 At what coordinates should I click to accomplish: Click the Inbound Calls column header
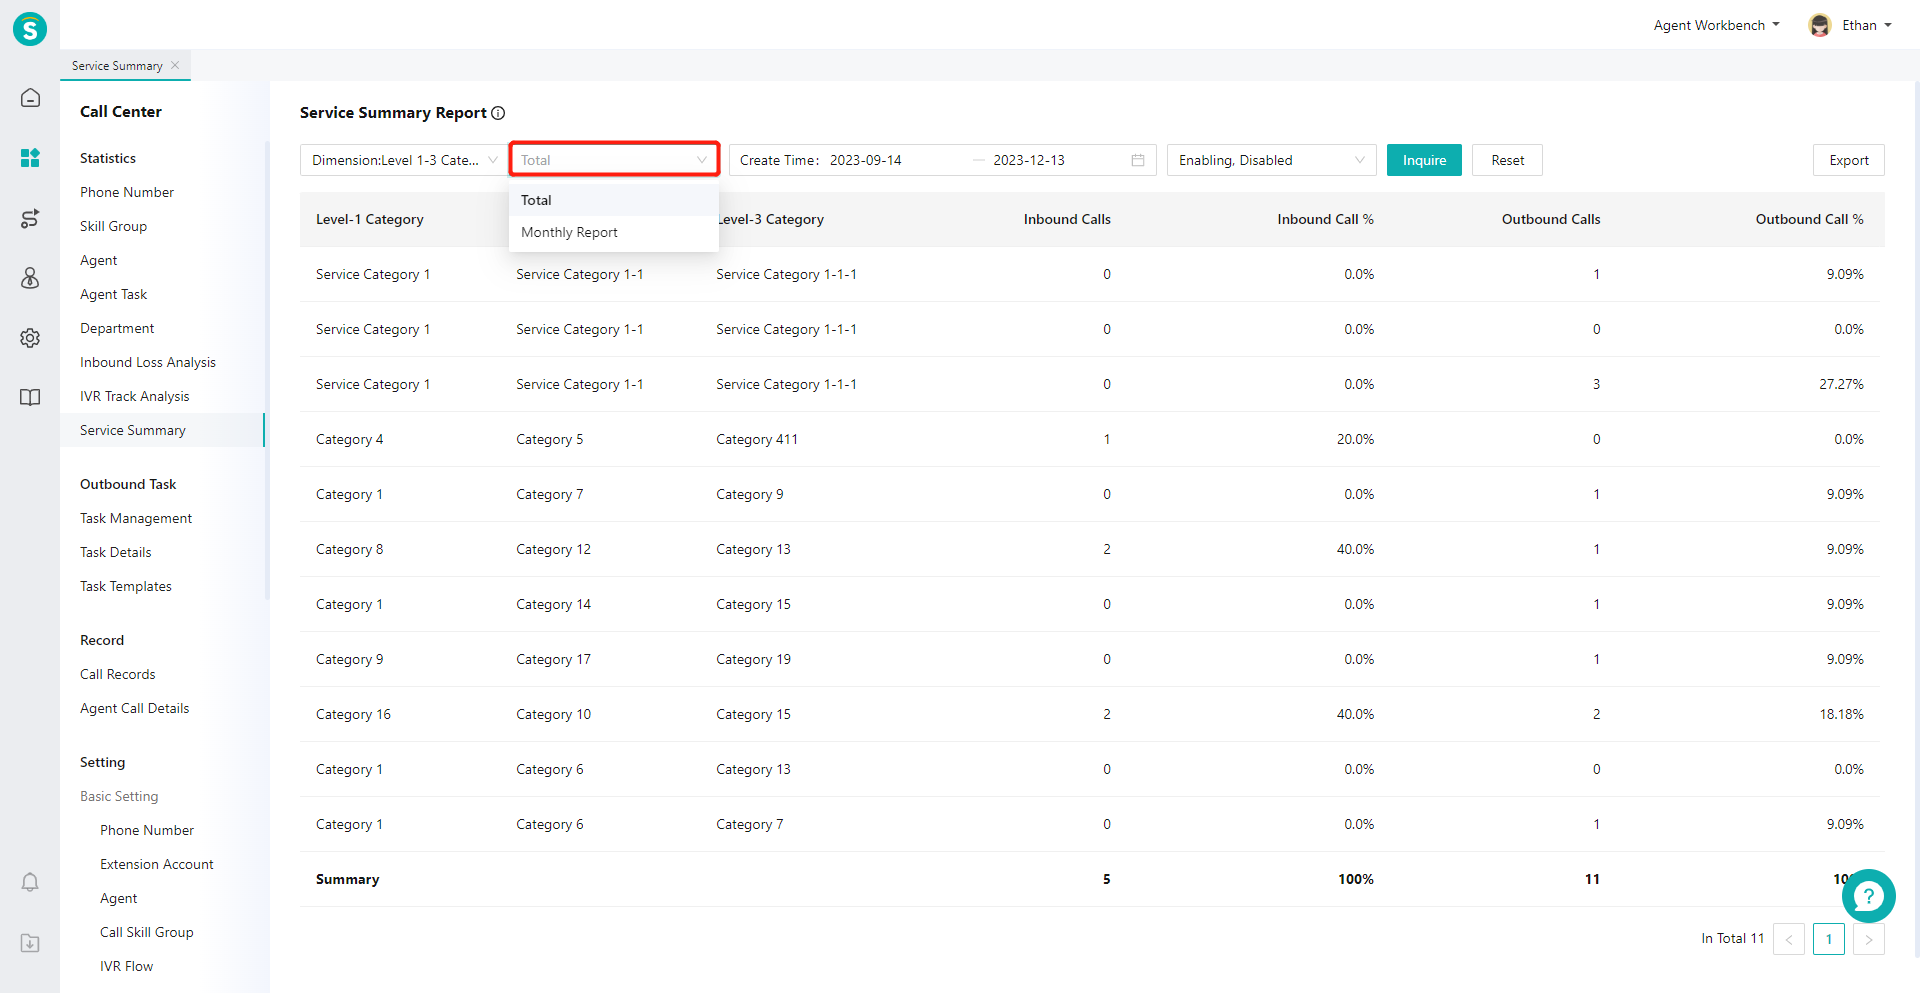click(x=1067, y=219)
